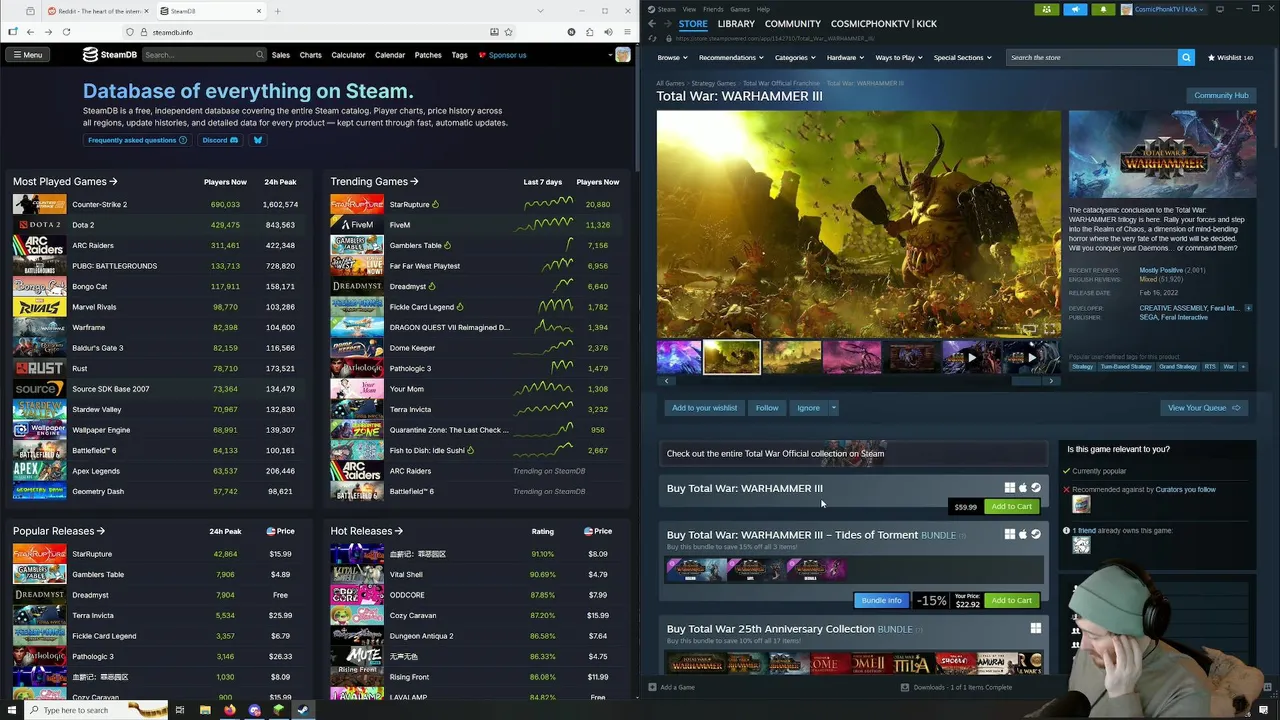
Task: Open the SteamDB Sales page
Action: (281, 55)
